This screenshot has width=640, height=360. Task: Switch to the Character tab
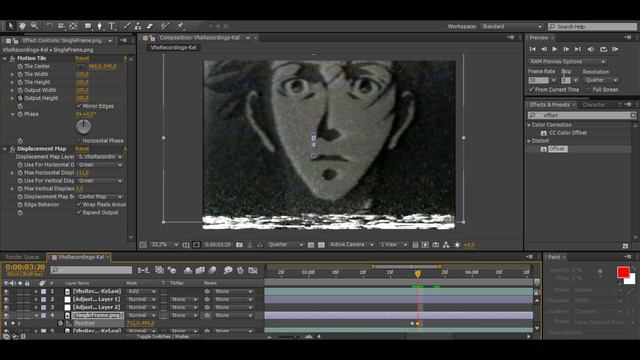click(x=593, y=105)
